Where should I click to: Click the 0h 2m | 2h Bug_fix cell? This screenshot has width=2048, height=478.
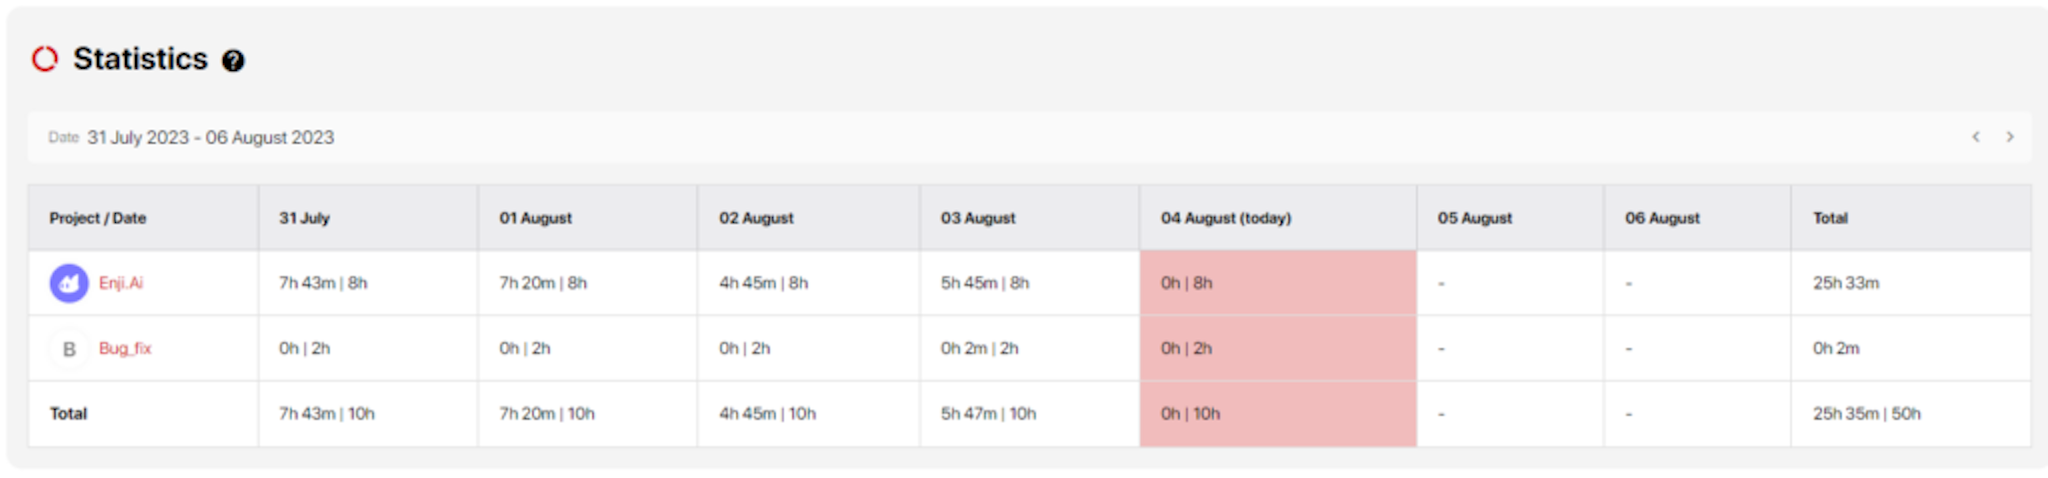tap(1029, 348)
